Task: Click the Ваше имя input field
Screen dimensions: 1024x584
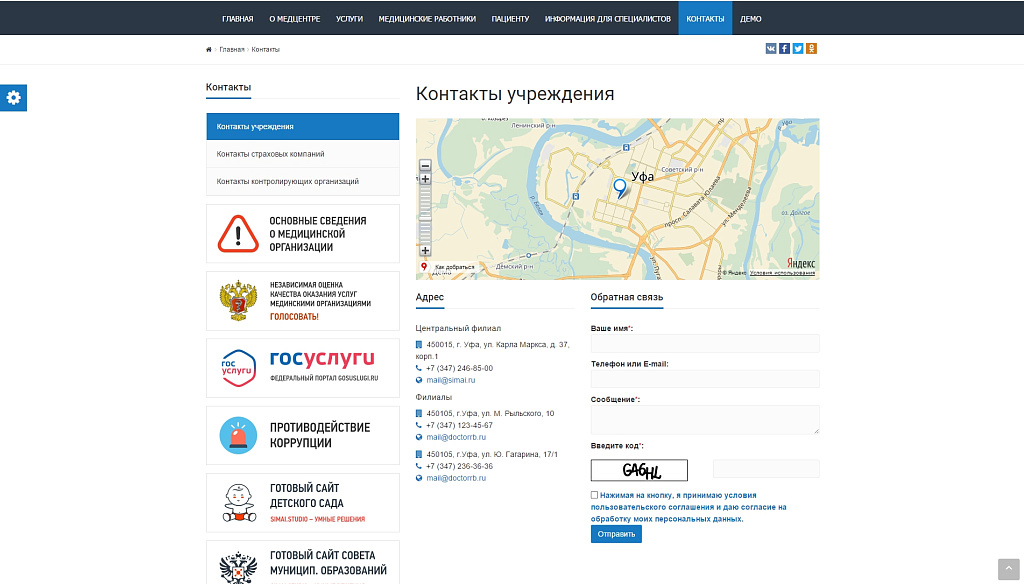Action: click(x=705, y=343)
